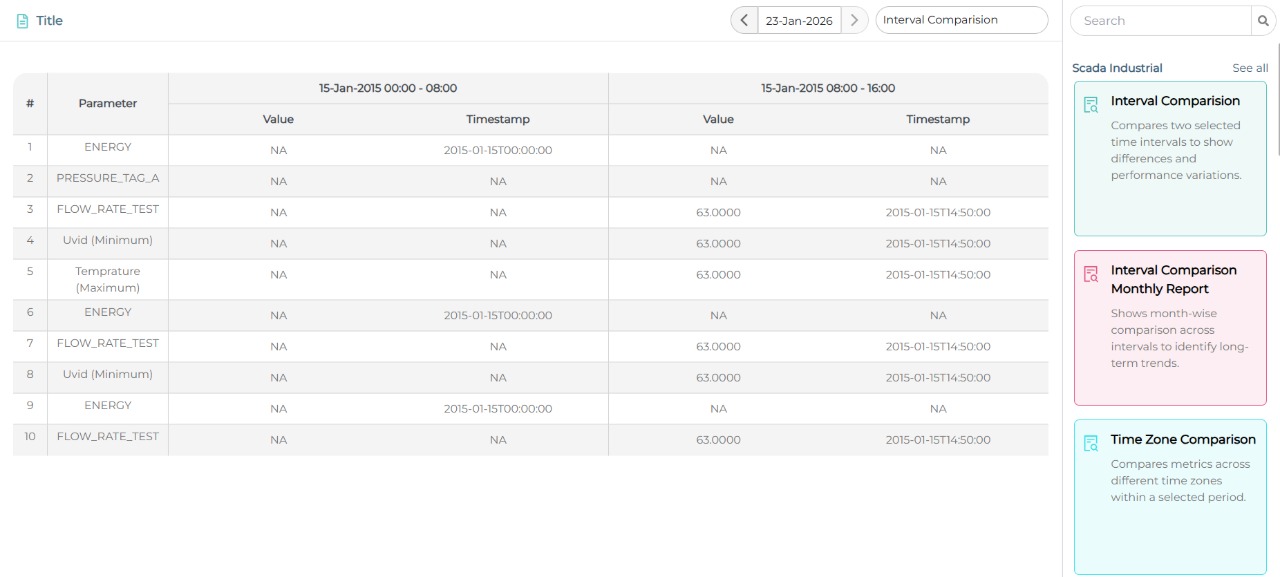The height and width of the screenshot is (577, 1280).
Task: Click the Interval Comparision report name field
Action: point(960,20)
